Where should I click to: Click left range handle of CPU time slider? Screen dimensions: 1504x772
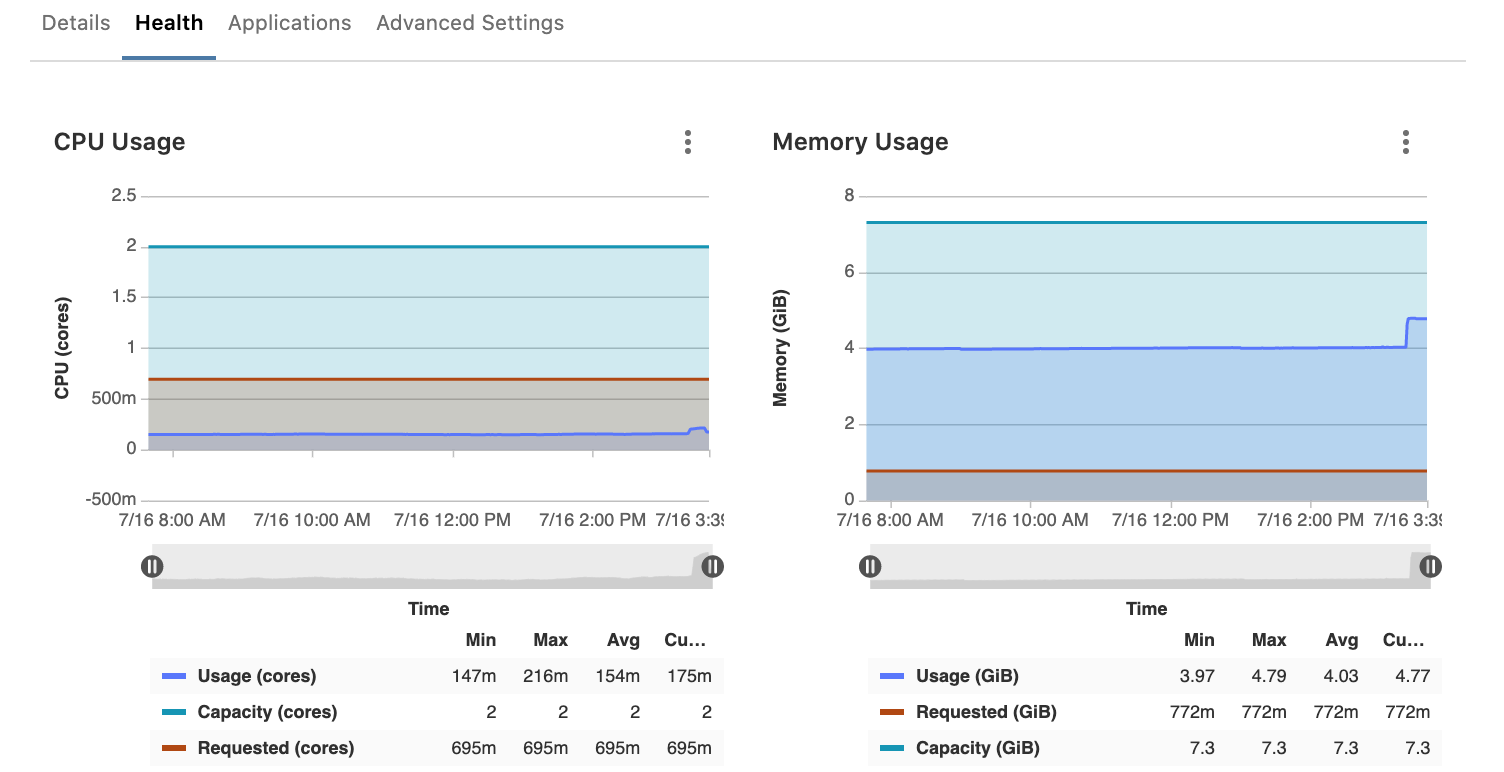pos(152,567)
